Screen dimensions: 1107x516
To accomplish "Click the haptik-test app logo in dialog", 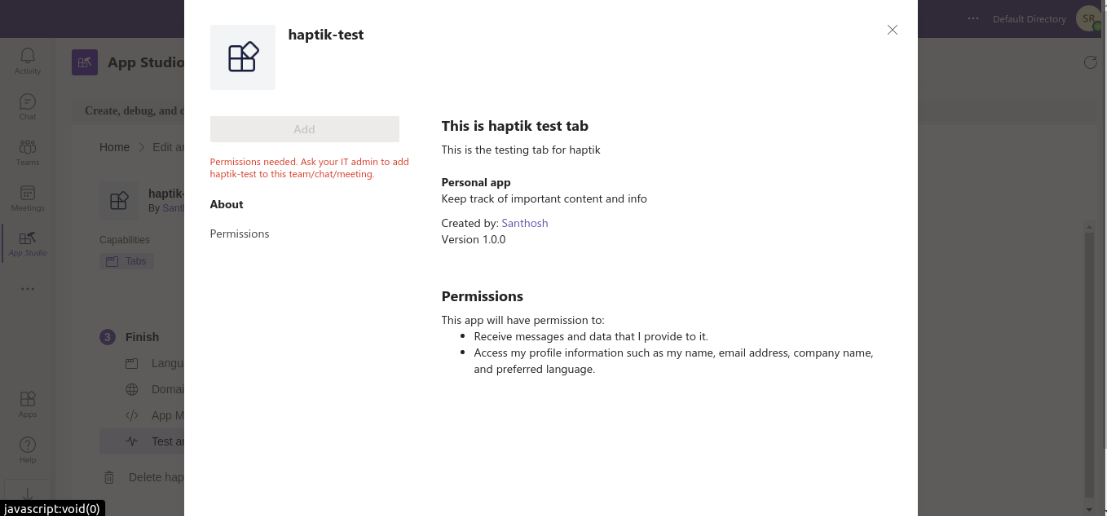I will (243, 57).
